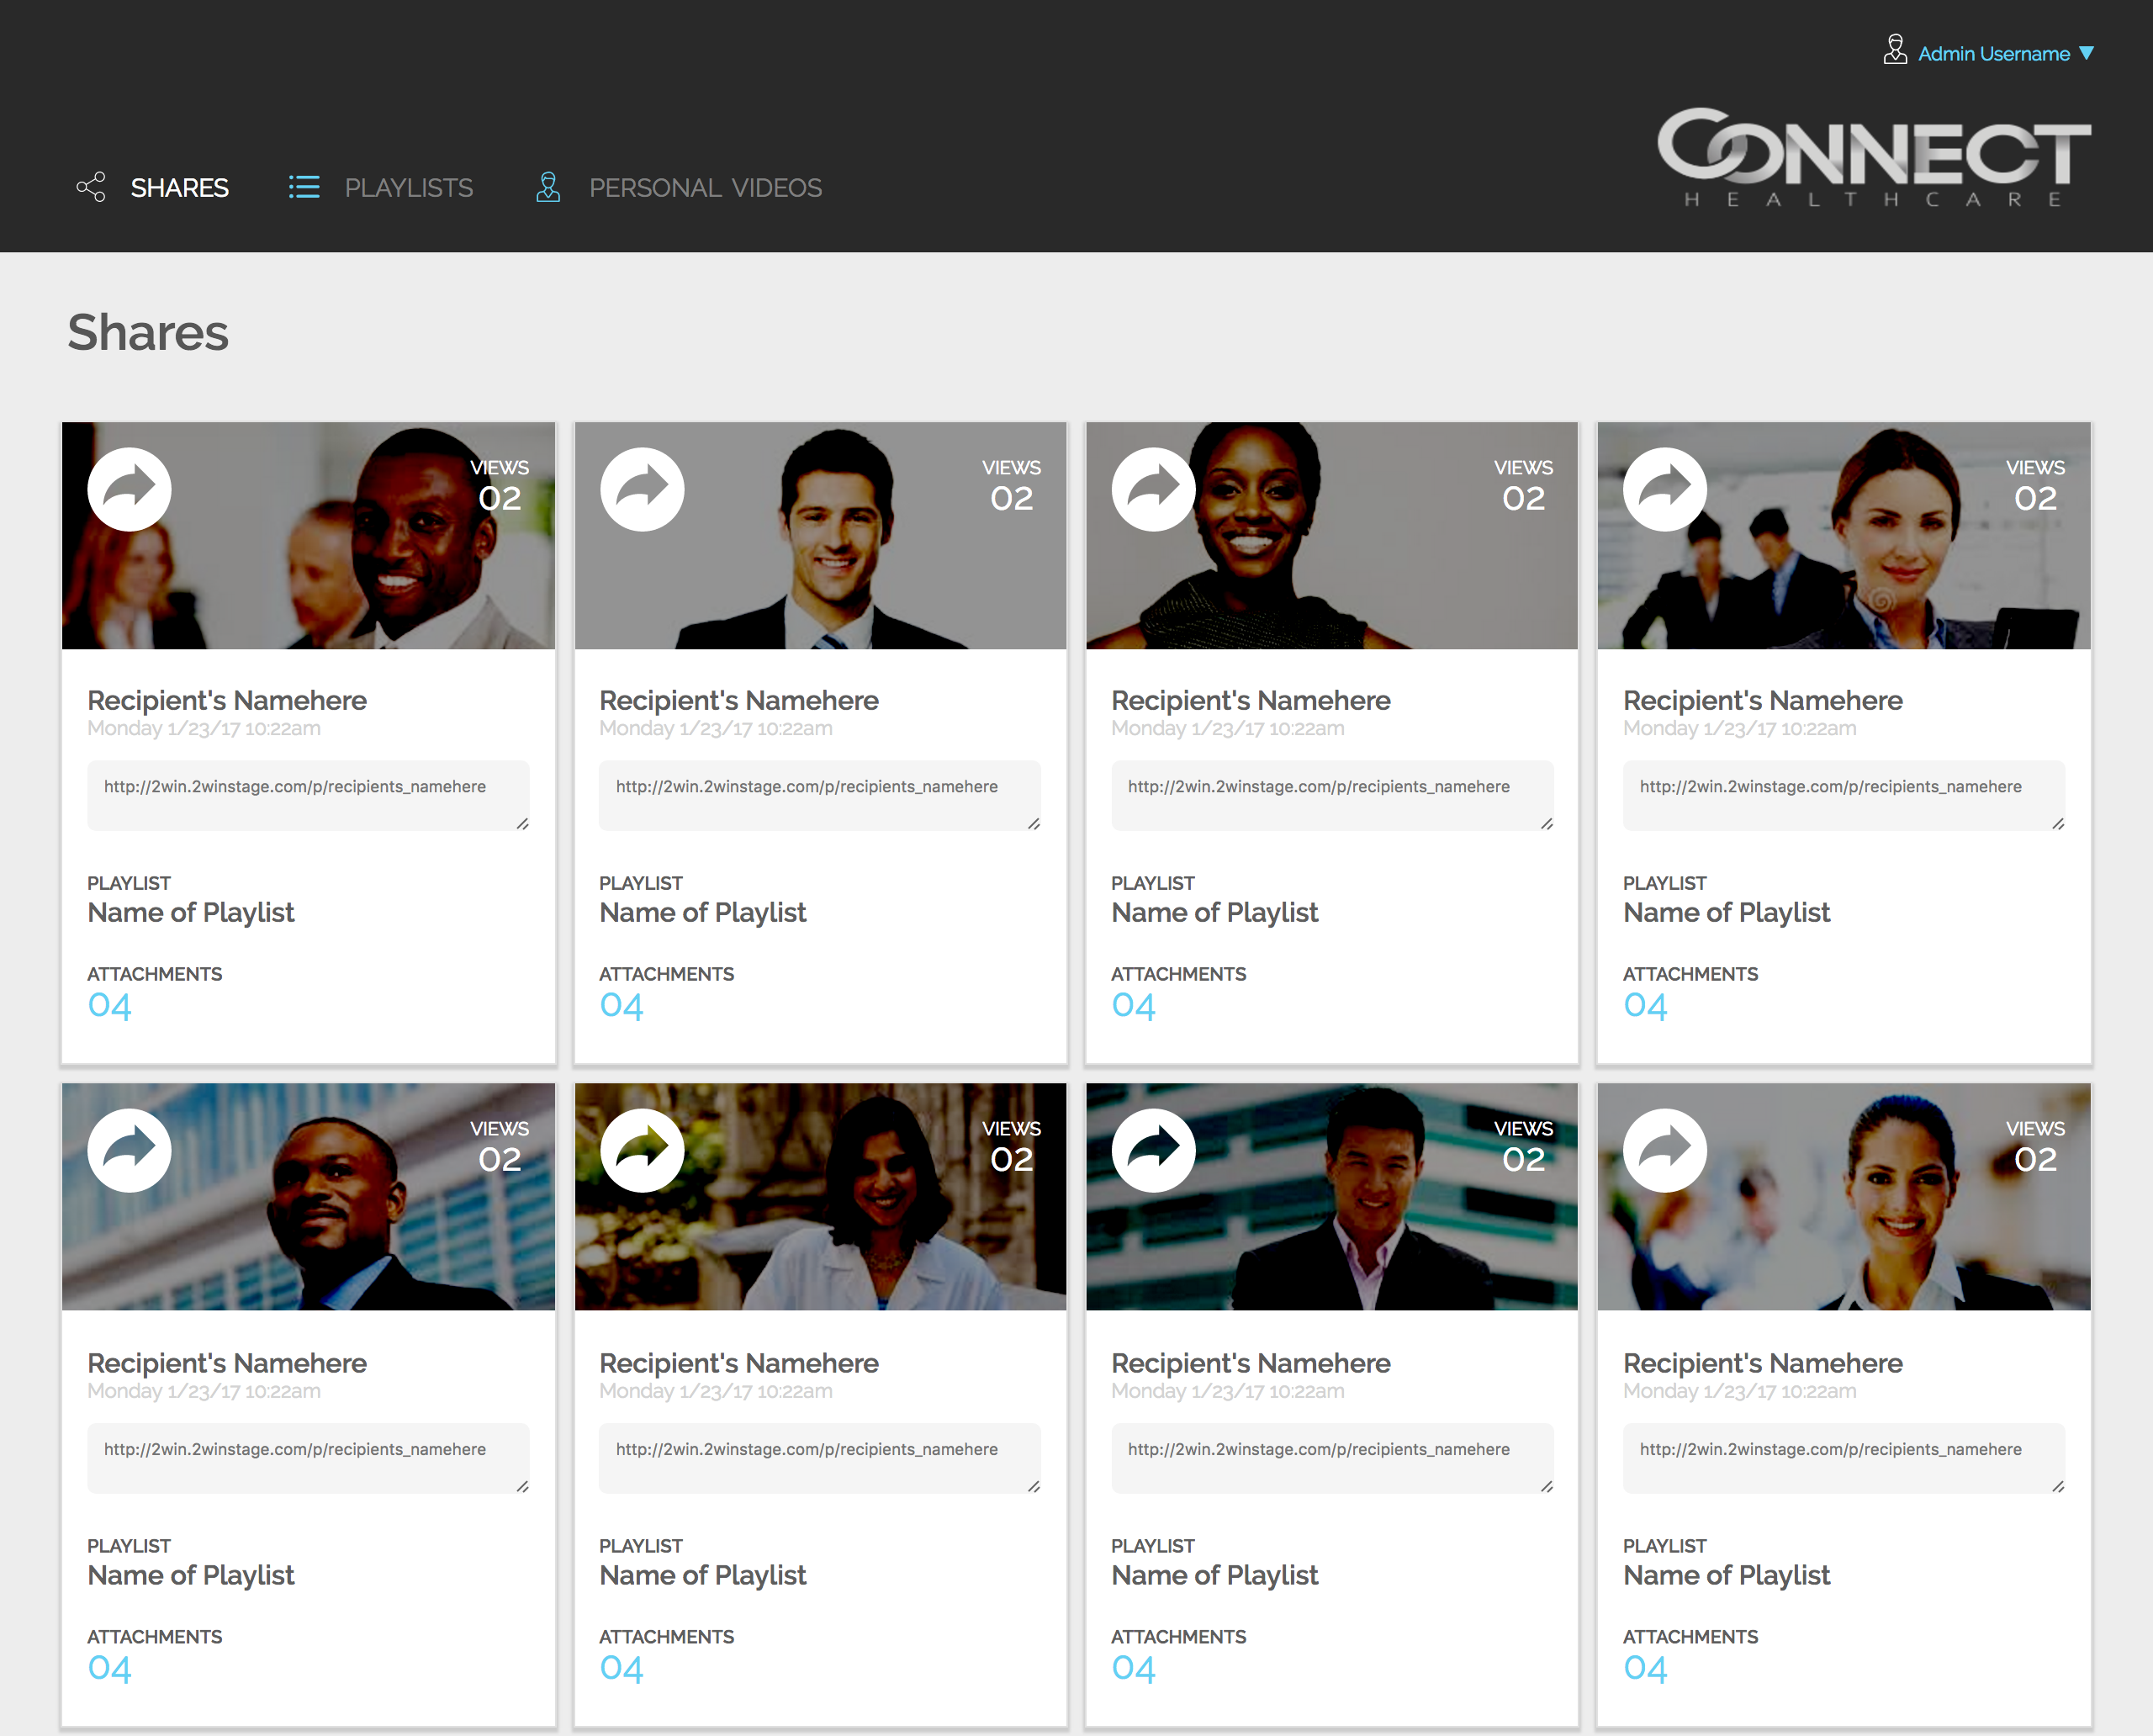Click share arrow on first card, top row
The width and height of the screenshot is (2153, 1736).
129,489
